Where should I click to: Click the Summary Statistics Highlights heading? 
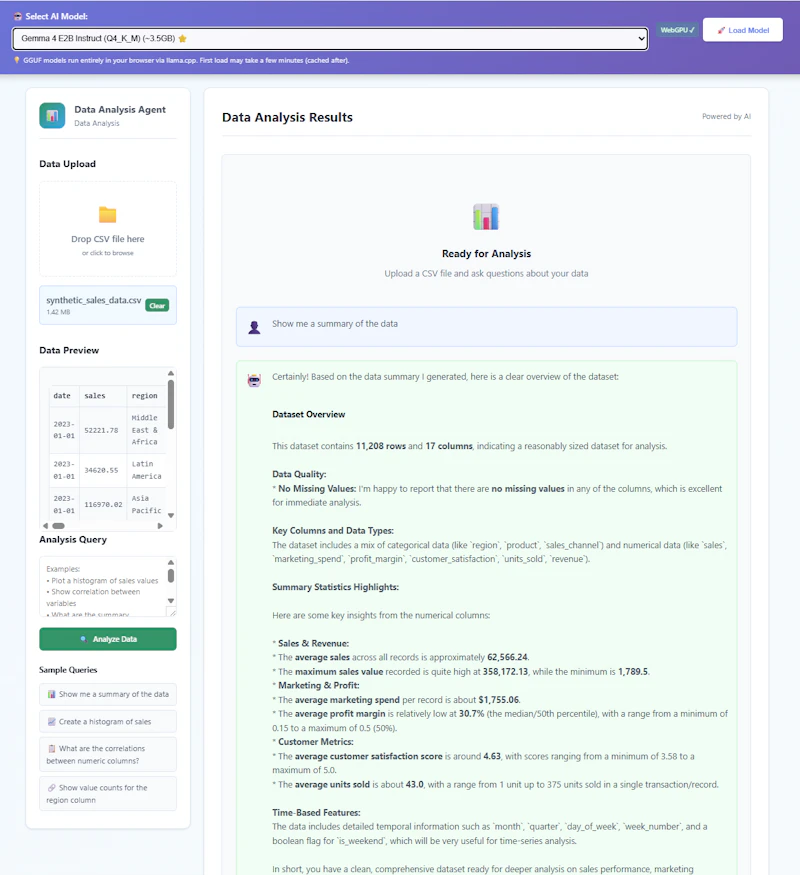point(335,587)
